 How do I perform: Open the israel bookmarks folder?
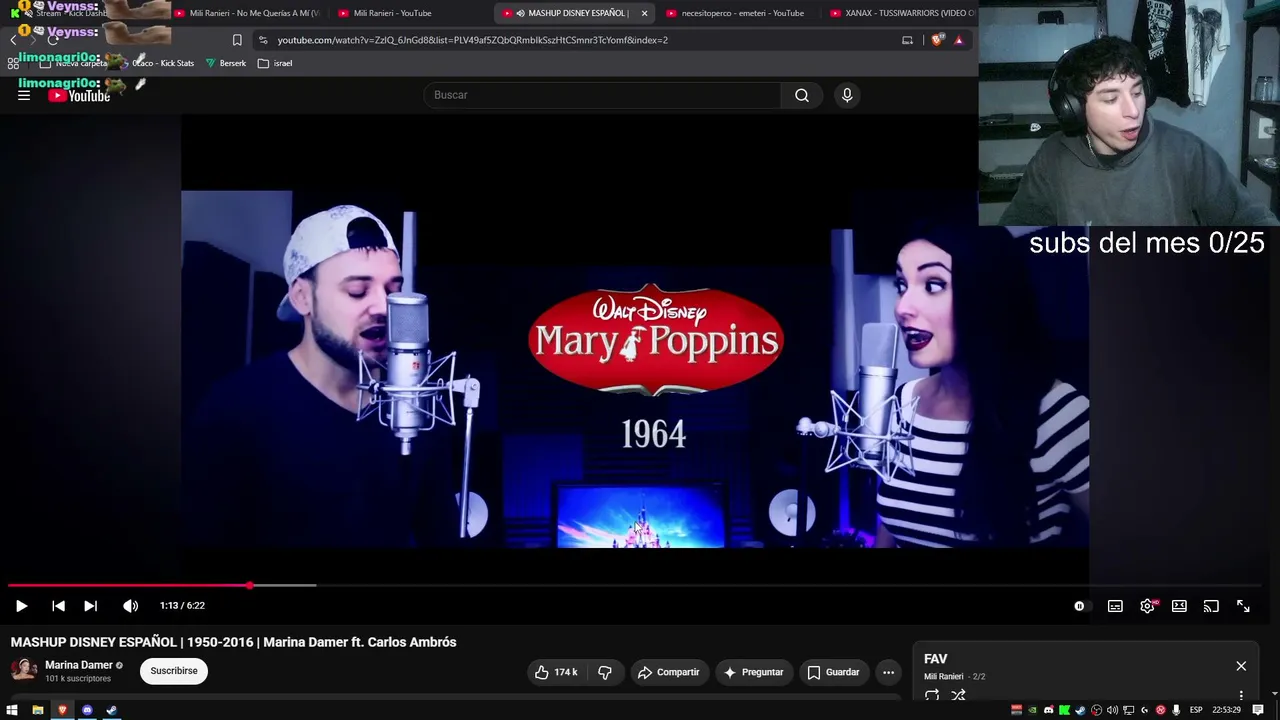coord(275,63)
